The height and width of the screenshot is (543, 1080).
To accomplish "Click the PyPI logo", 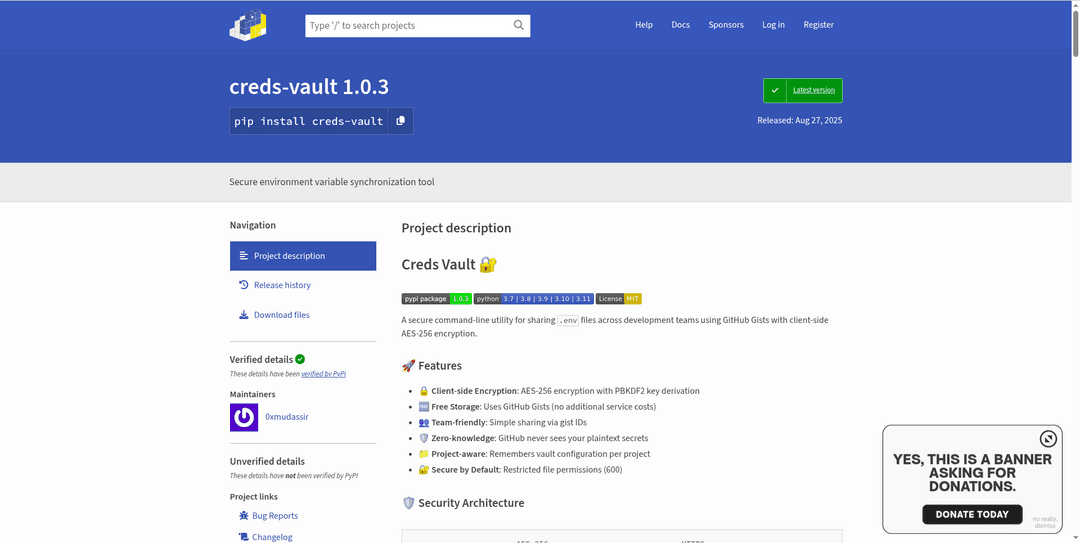I will [248, 25].
